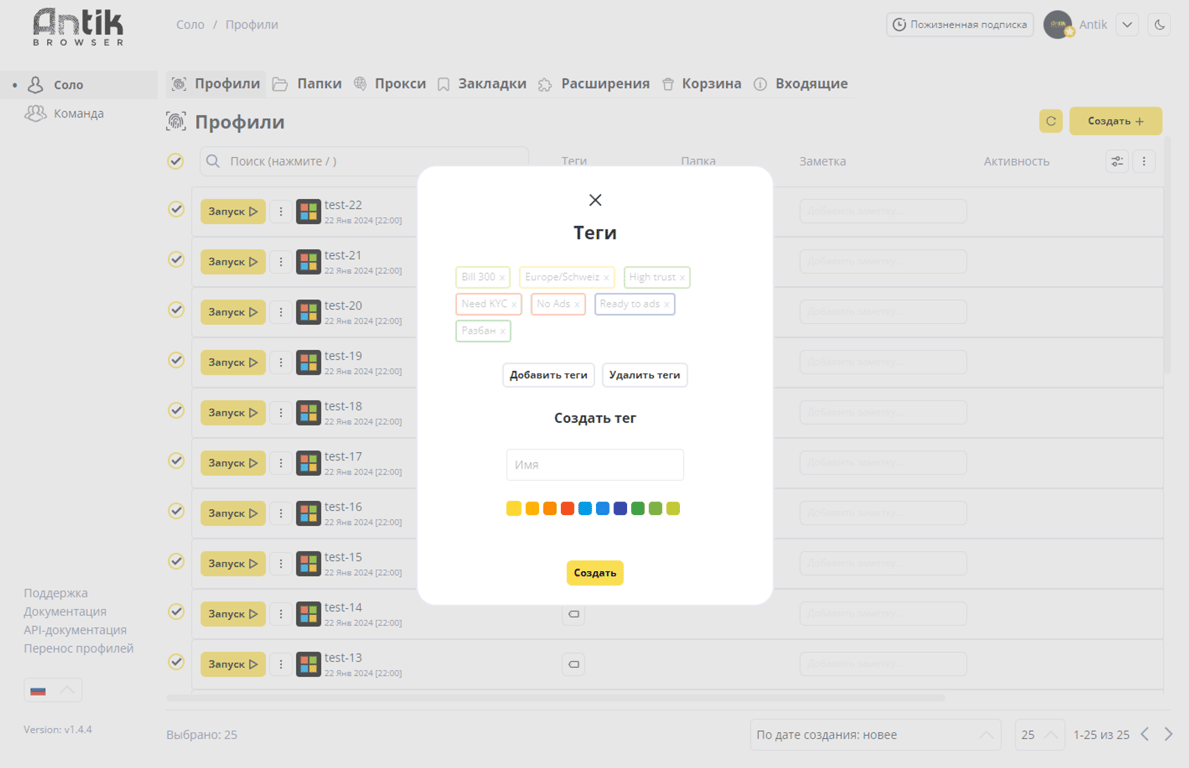Go to next page arrow

click(1169, 734)
